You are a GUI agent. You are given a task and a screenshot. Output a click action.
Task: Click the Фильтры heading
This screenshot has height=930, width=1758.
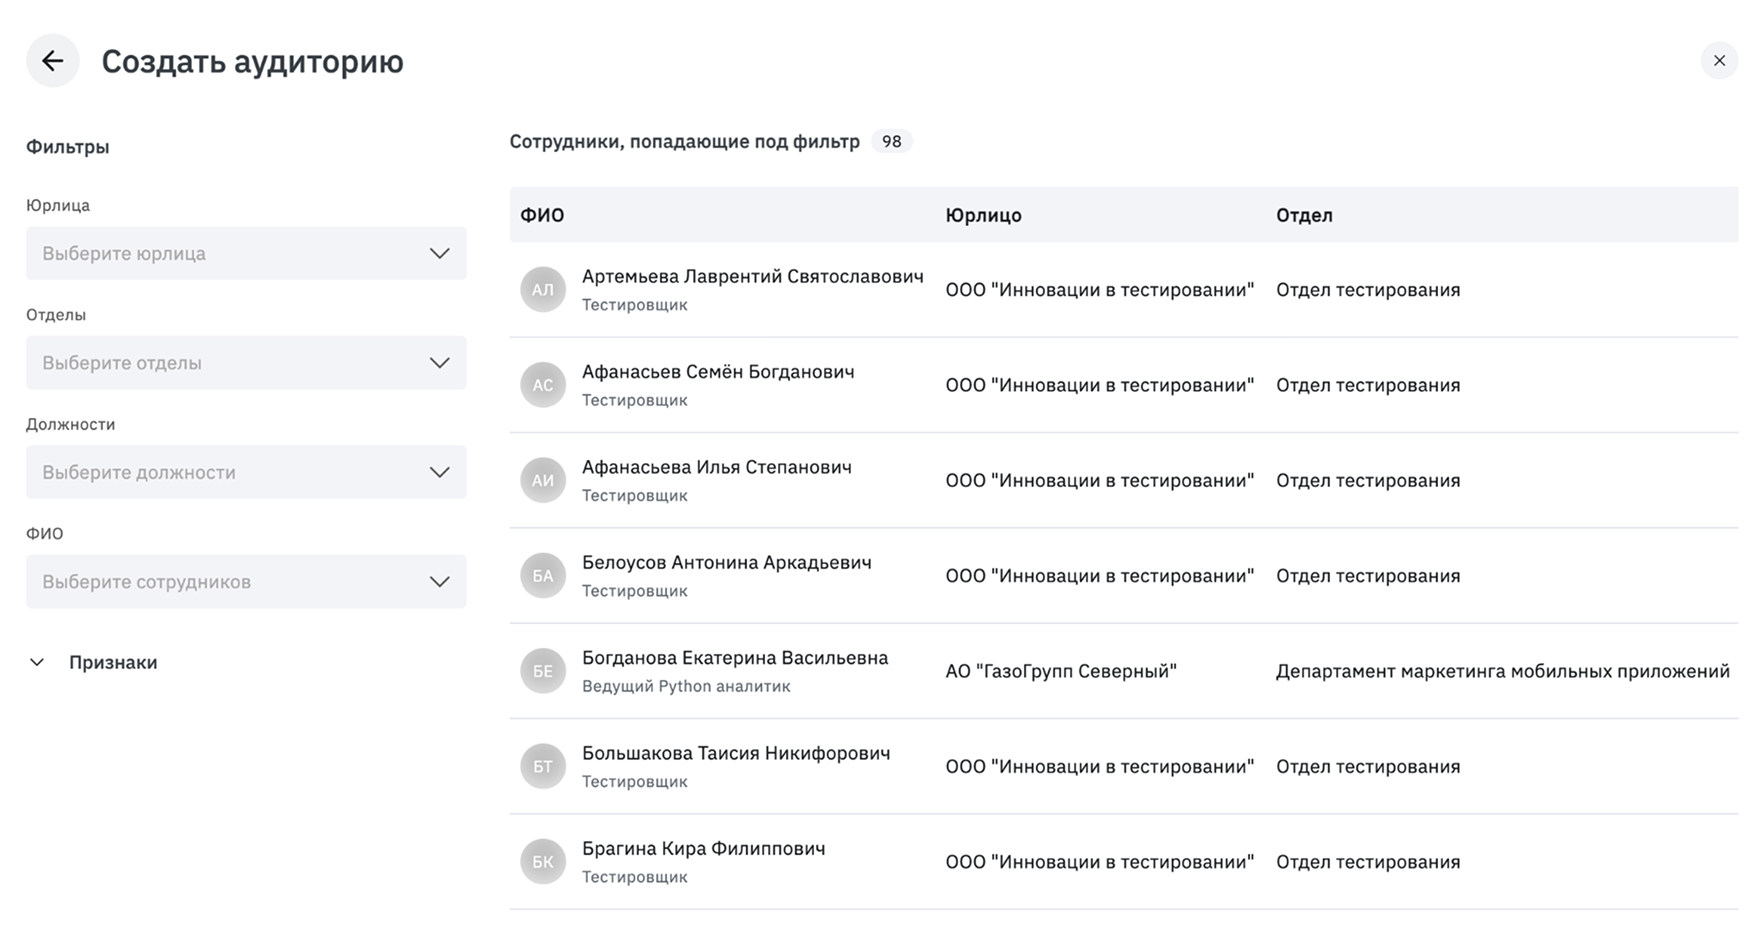click(x=68, y=147)
